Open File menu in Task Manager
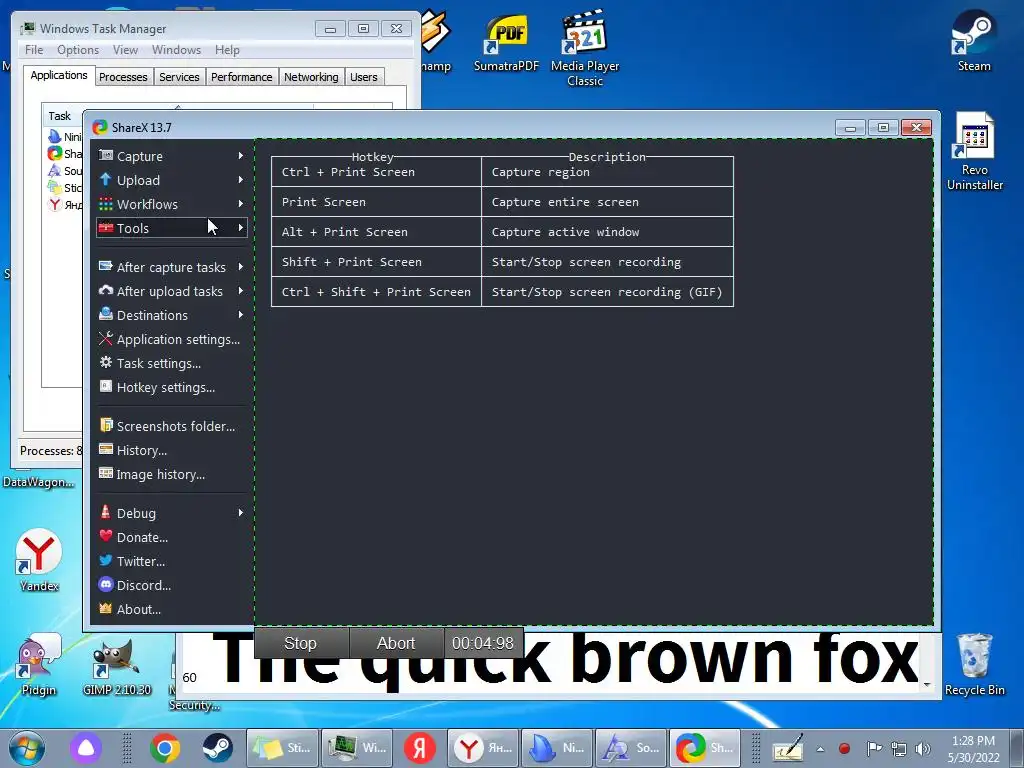1024x768 pixels. tap(34, 50)
